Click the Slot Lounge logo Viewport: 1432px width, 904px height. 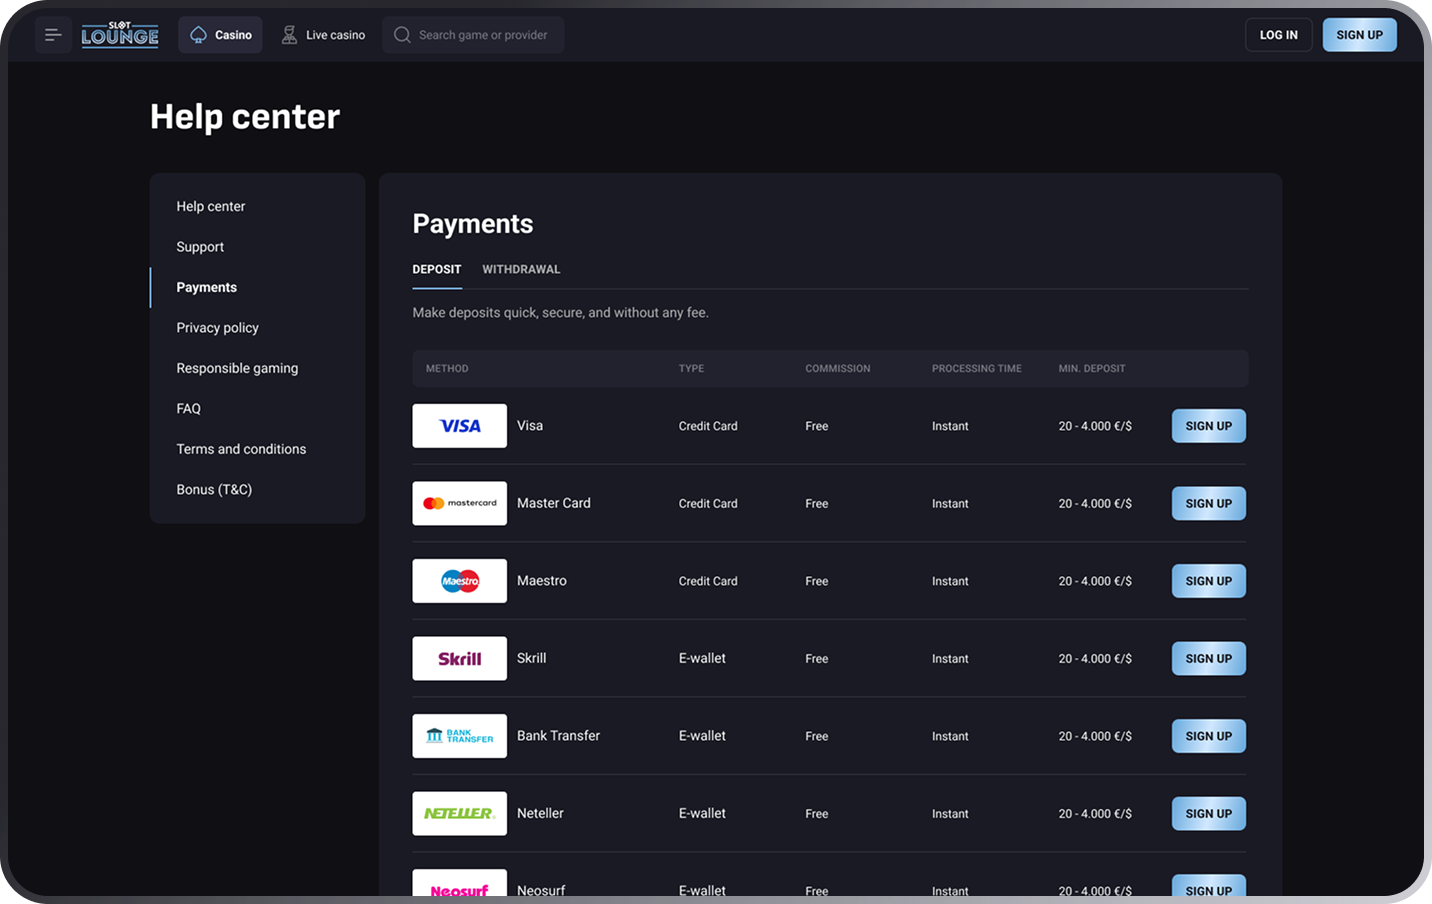click(x=120, y=35)
